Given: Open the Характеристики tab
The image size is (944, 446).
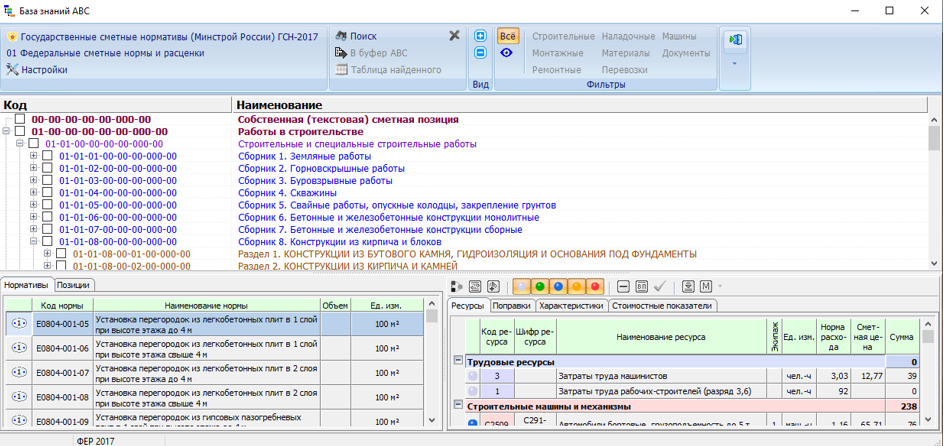Looking at the screenshot, I should pos(571,306).
